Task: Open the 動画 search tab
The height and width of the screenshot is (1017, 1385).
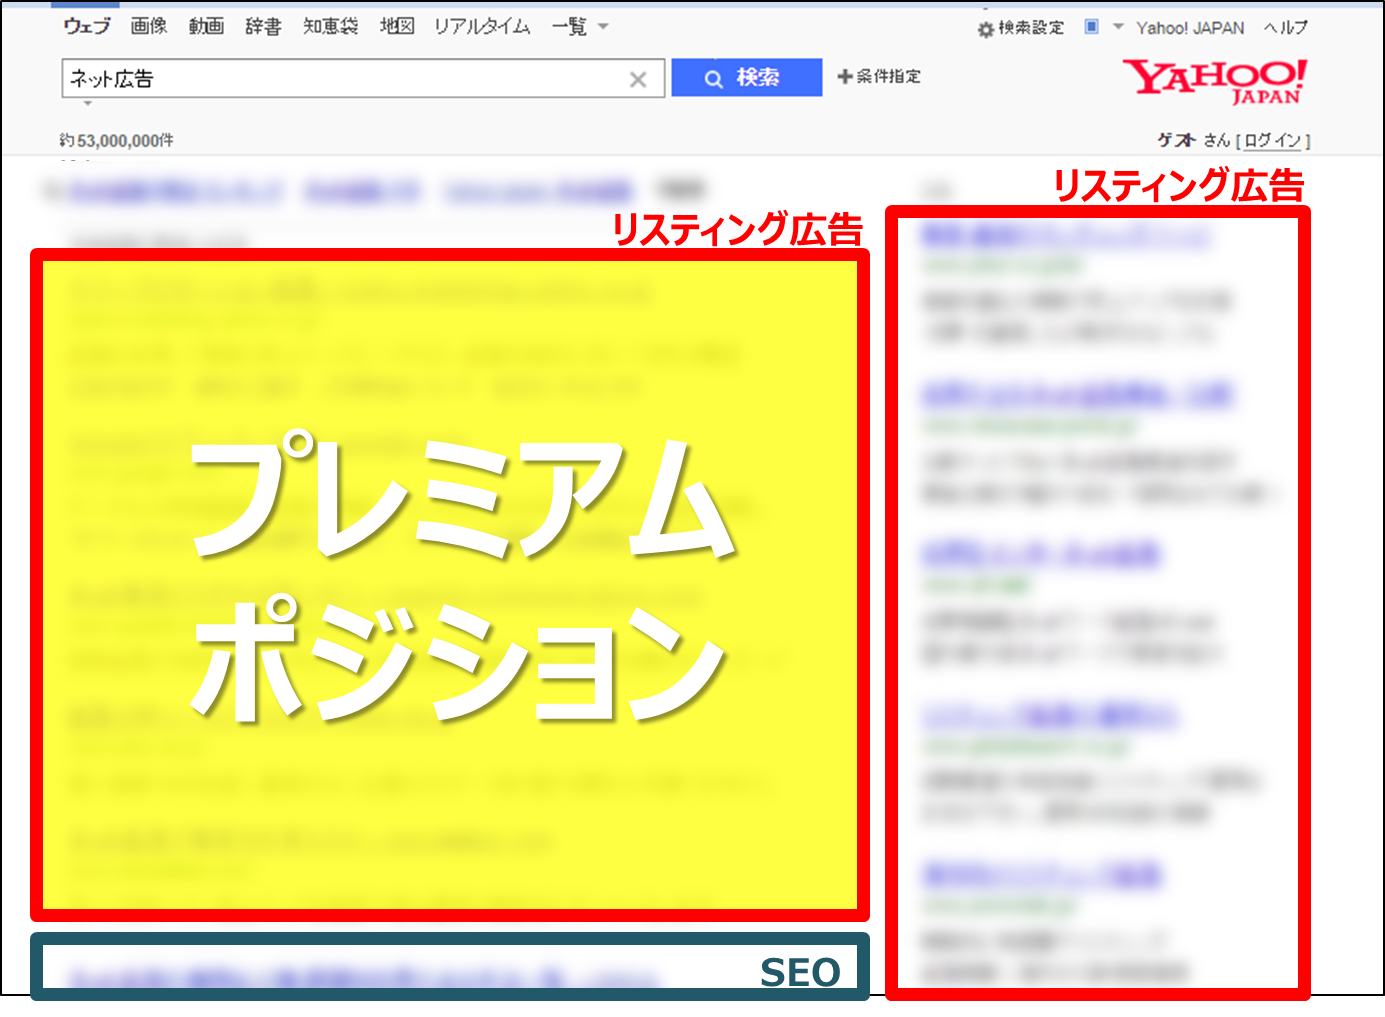Action: click(205, 27)
